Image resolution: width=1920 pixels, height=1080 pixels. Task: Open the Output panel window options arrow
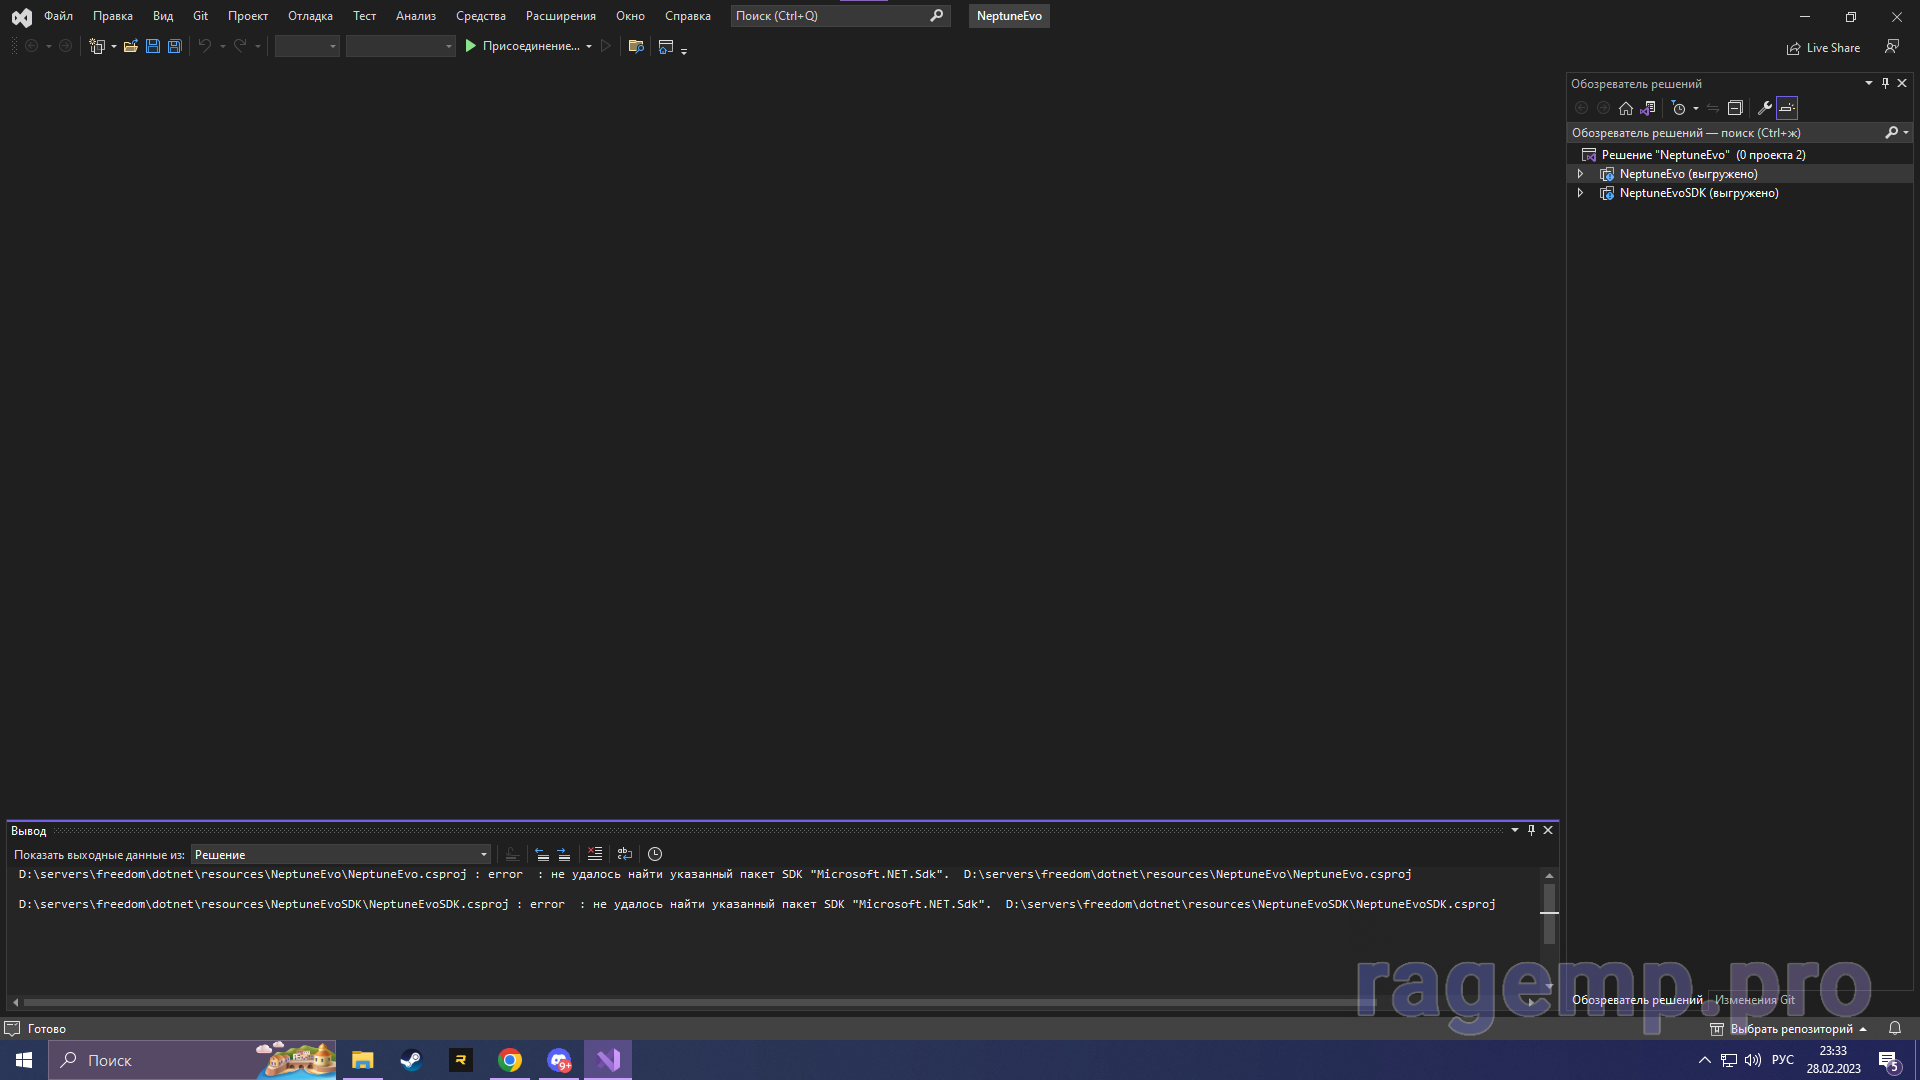point(1515,830)
